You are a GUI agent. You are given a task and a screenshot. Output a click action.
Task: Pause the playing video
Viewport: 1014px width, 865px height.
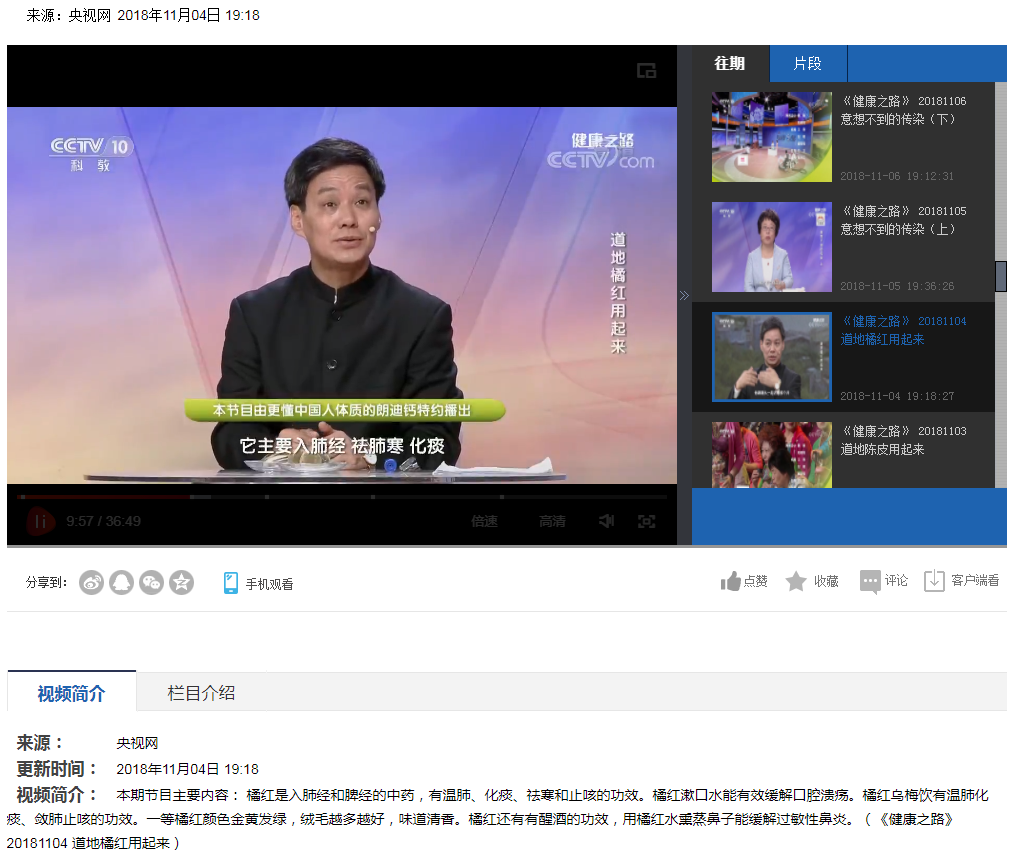point(39,520)
